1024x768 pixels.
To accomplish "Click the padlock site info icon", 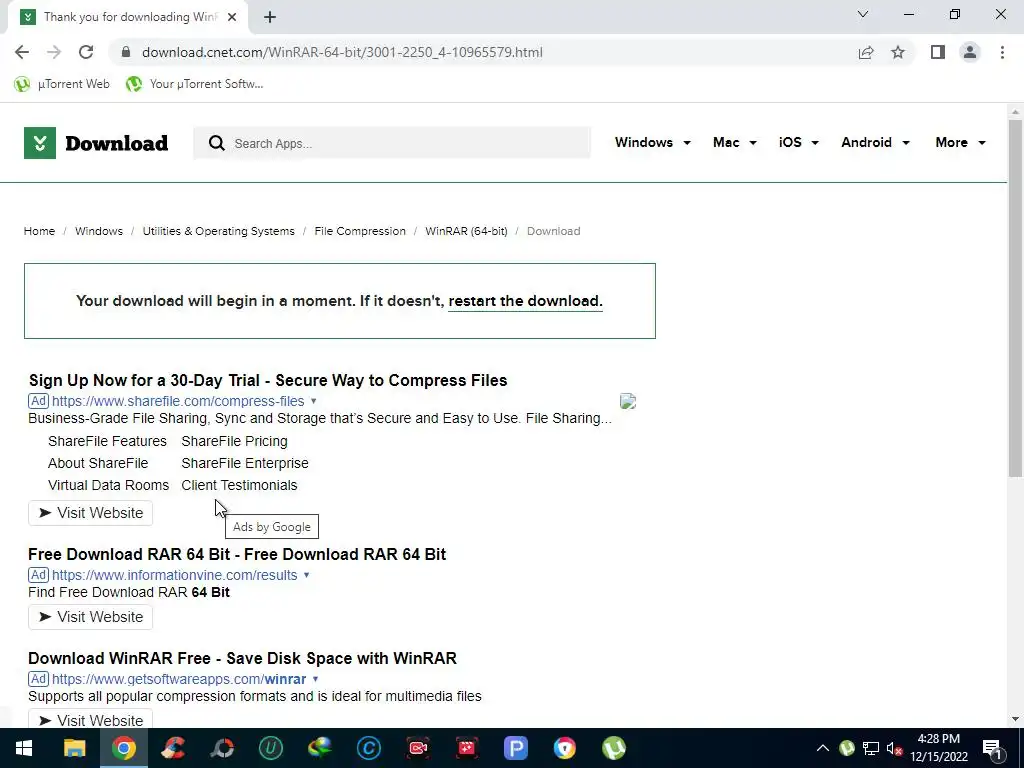I will pos(127,52).
